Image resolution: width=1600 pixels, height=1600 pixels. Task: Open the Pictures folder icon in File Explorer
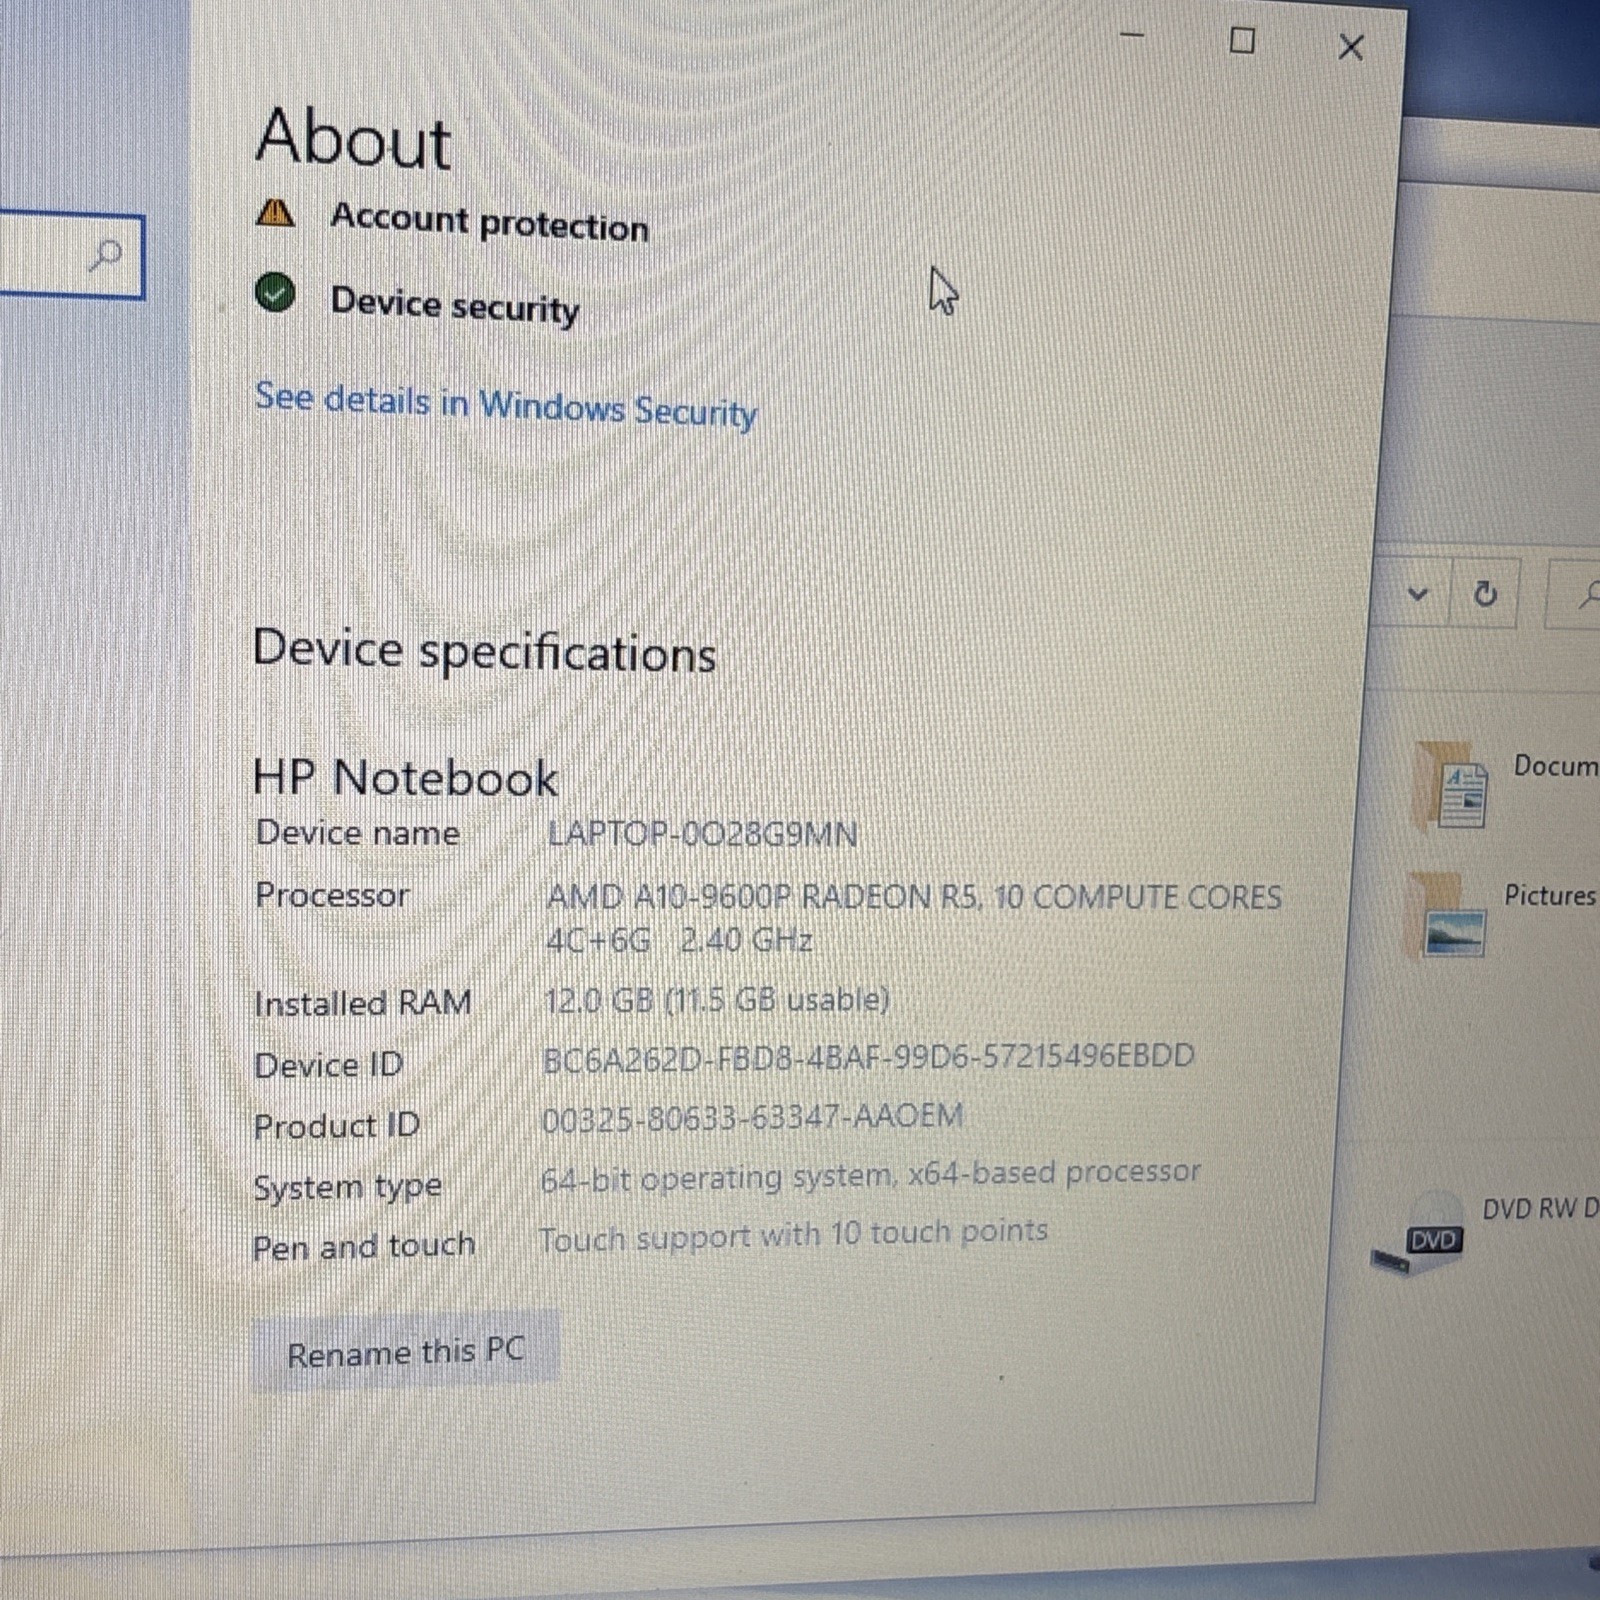point(1447,917)
